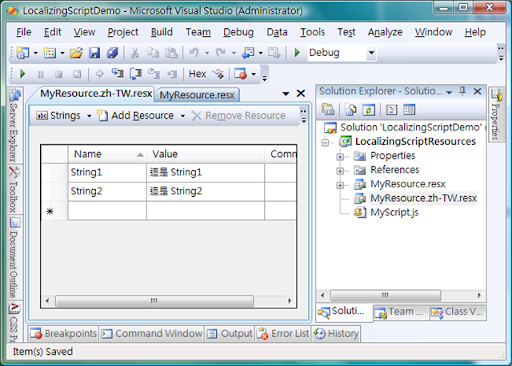The width and height of the screenshot is (512, 366).
Task: Click the Refresh icon in Solution Explorer
Action: pos(369,110)
